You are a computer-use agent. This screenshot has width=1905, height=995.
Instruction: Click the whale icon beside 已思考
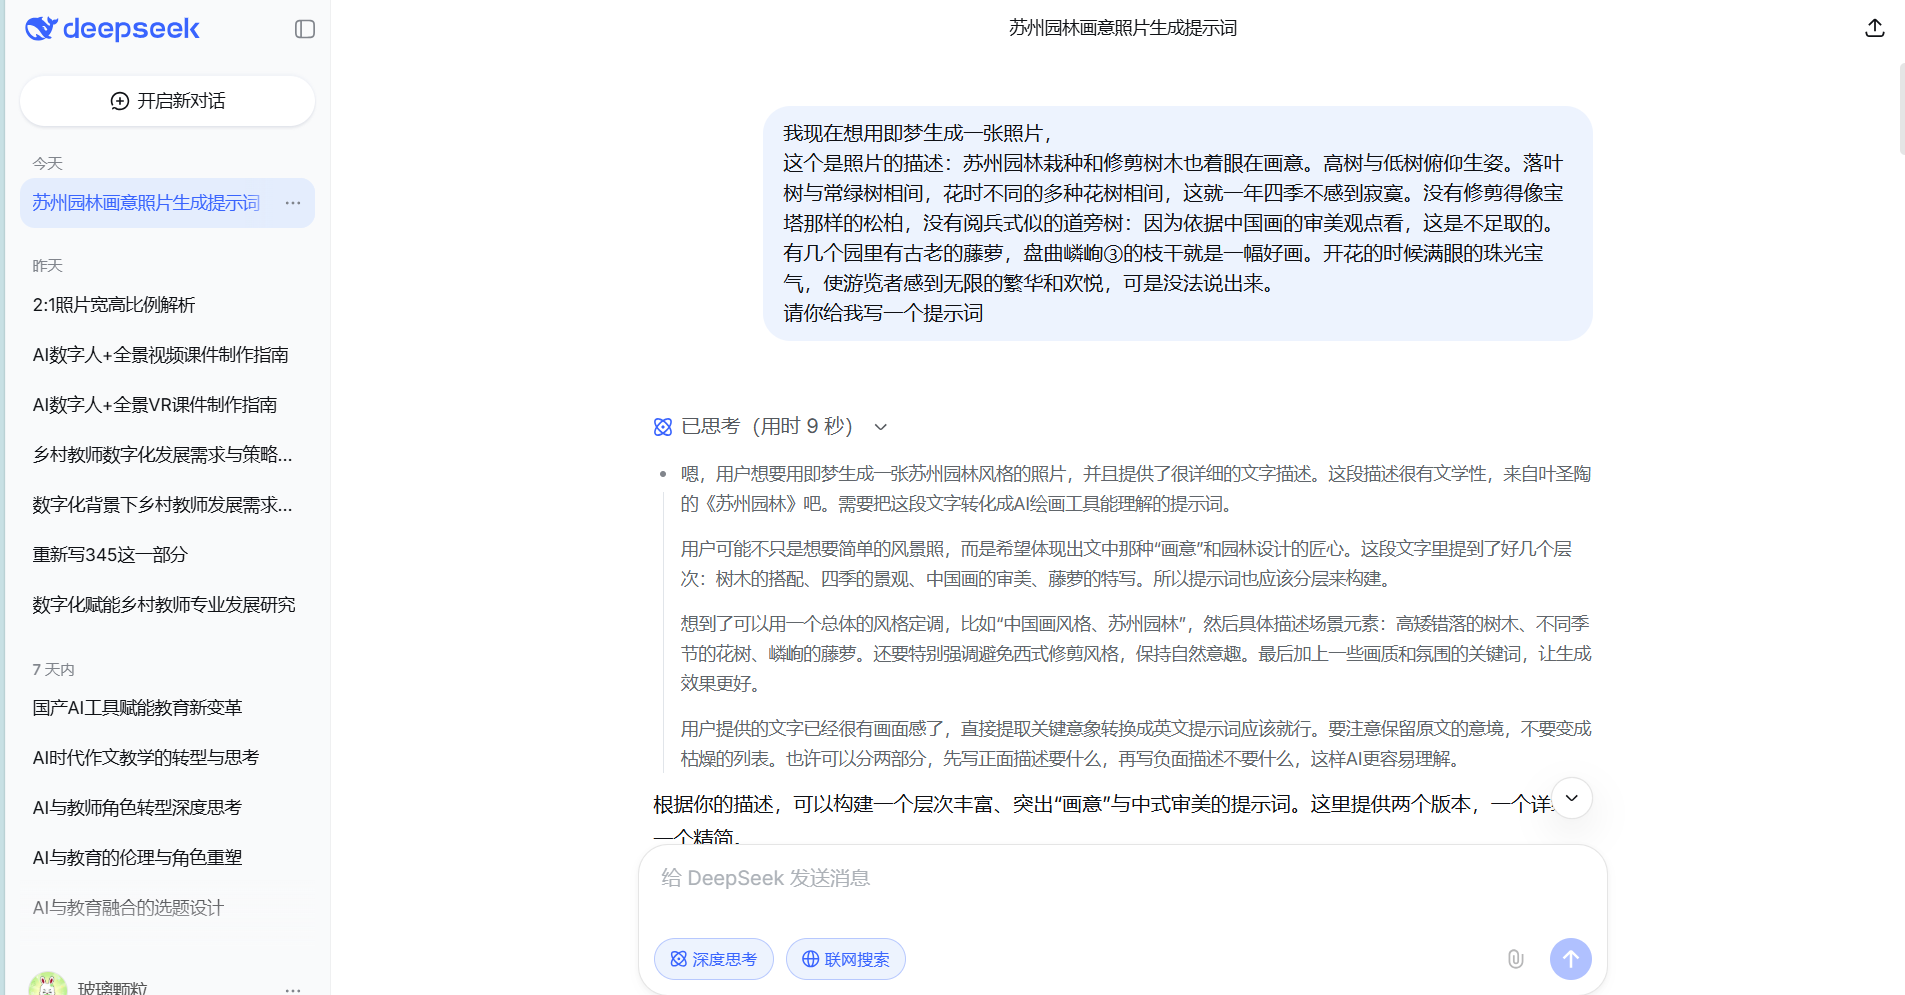tap(662, 426)
